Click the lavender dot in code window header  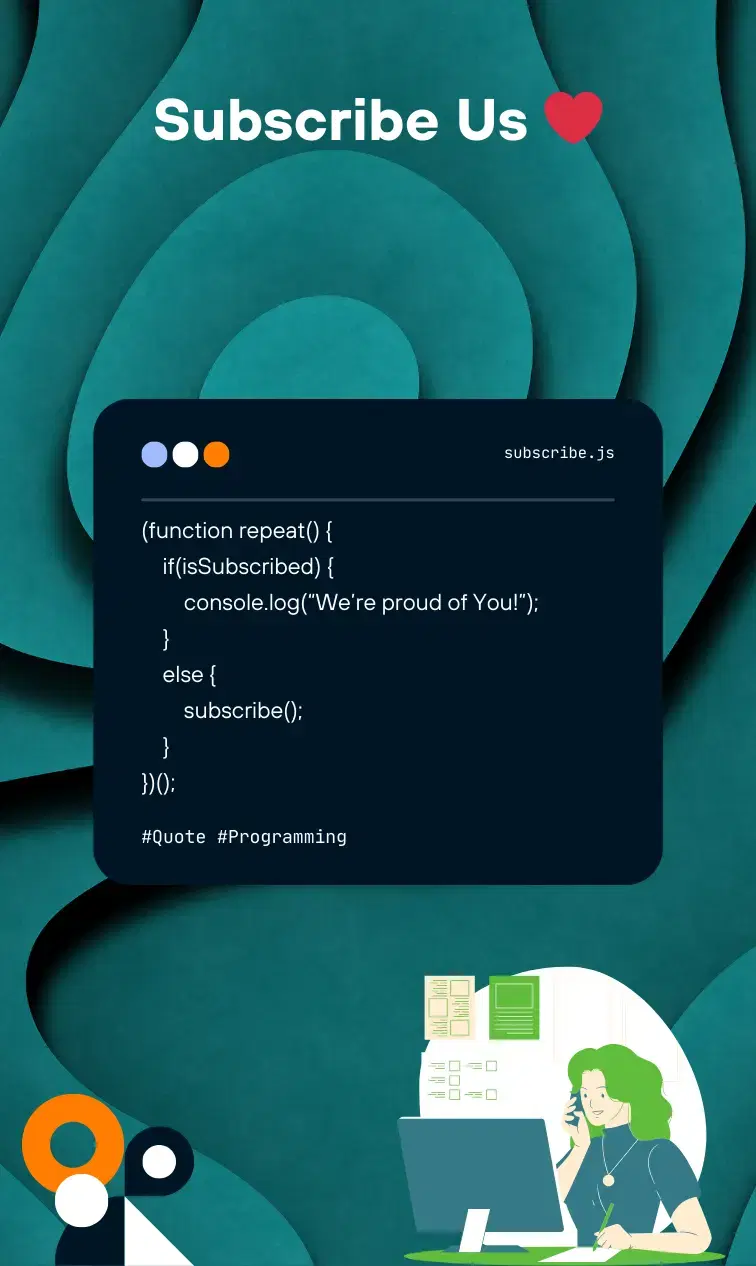154,455
